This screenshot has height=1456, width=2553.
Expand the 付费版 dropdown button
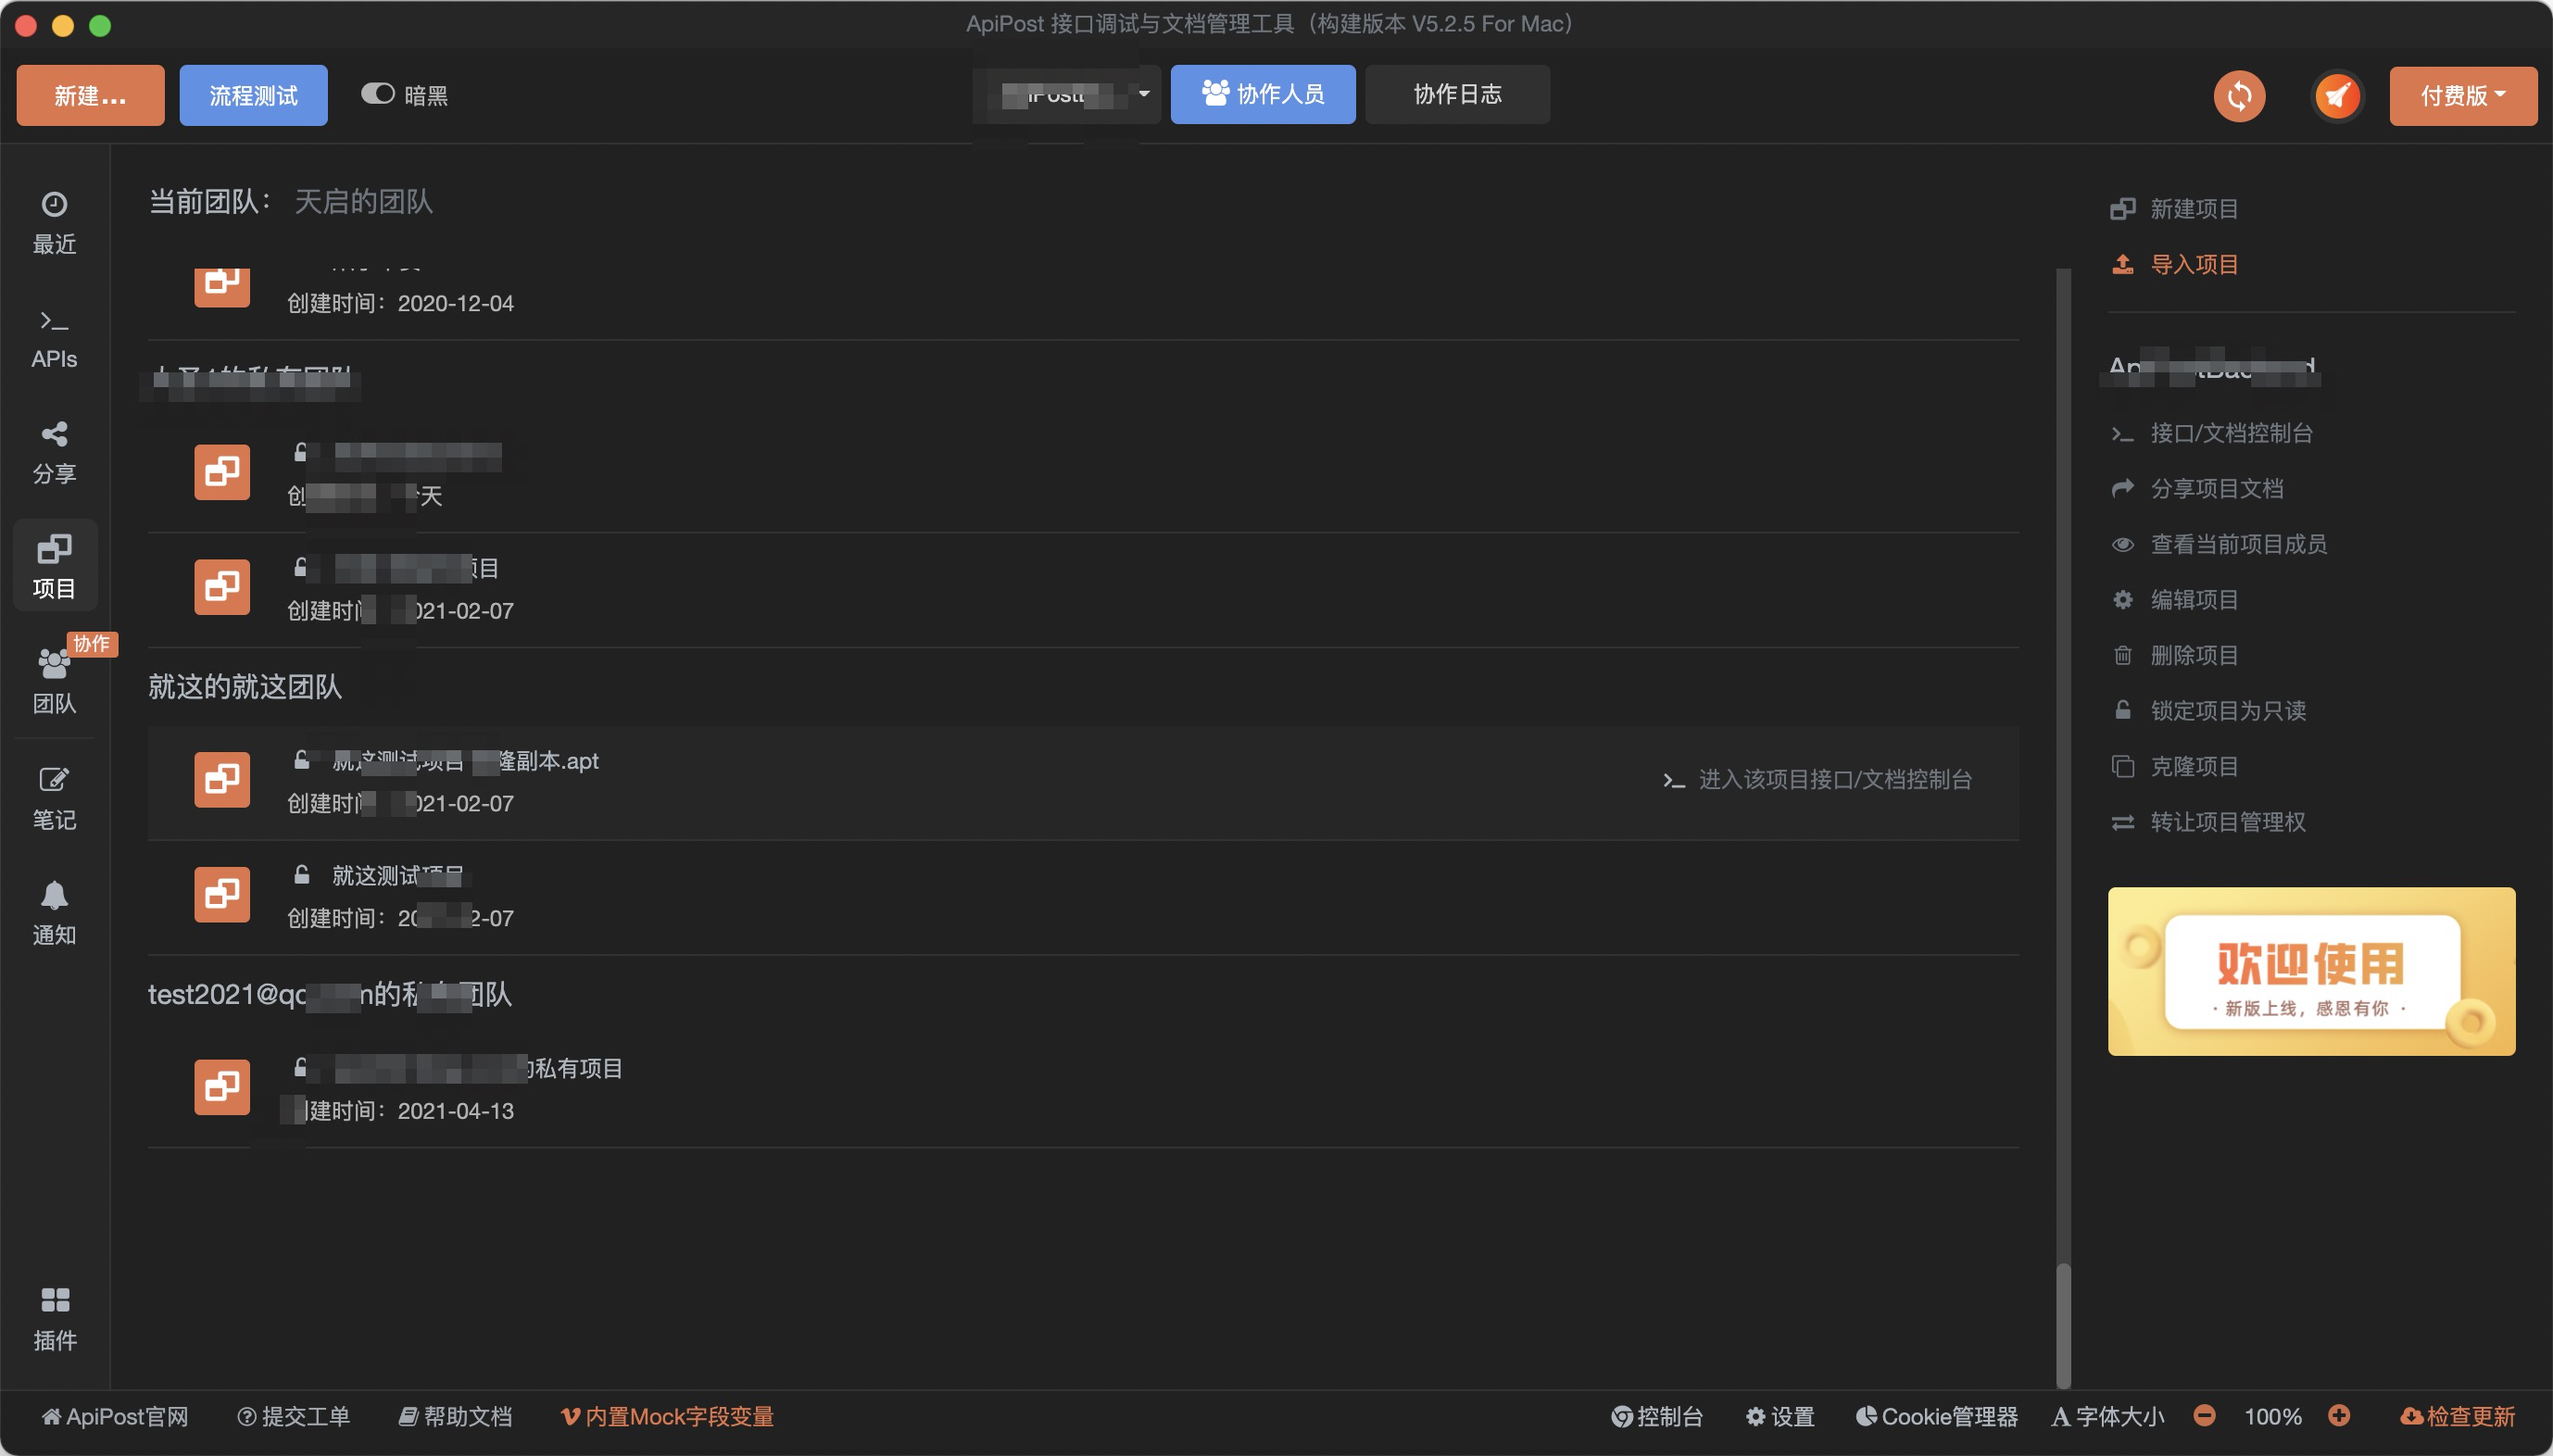[x=2463, y=96]
